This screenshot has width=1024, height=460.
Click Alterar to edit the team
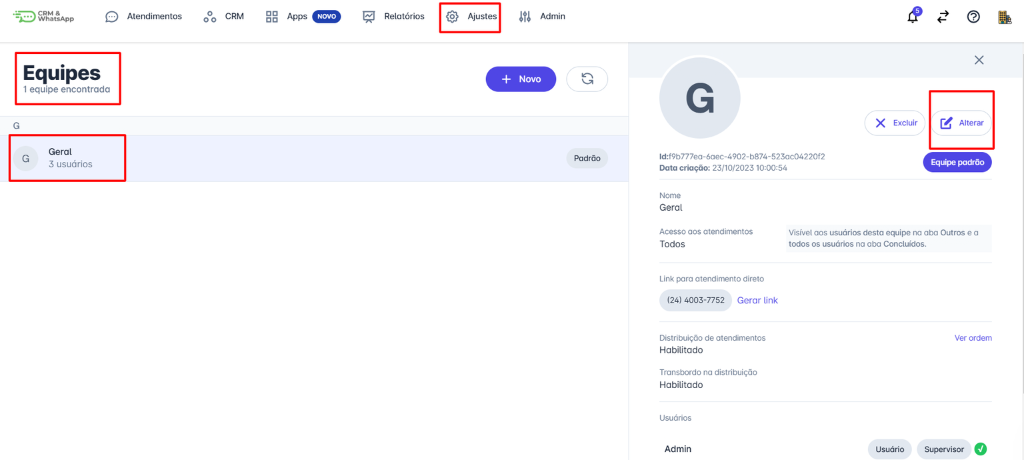click(x=961, y=123)
